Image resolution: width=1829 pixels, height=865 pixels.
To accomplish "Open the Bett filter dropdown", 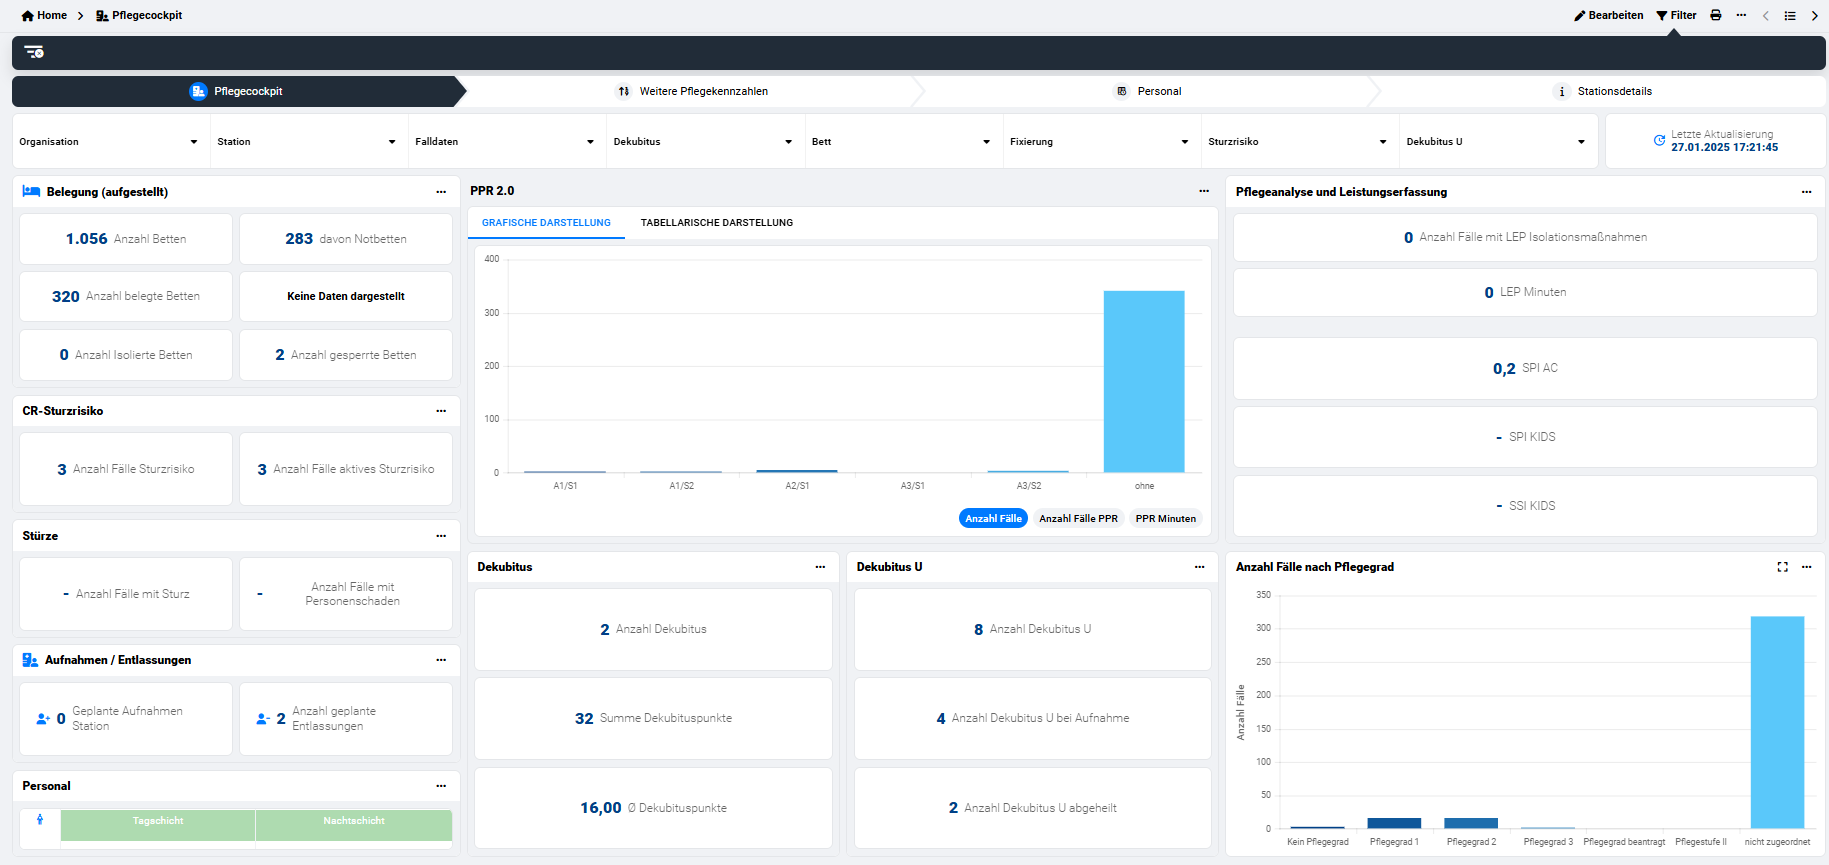I will point(901,142).
